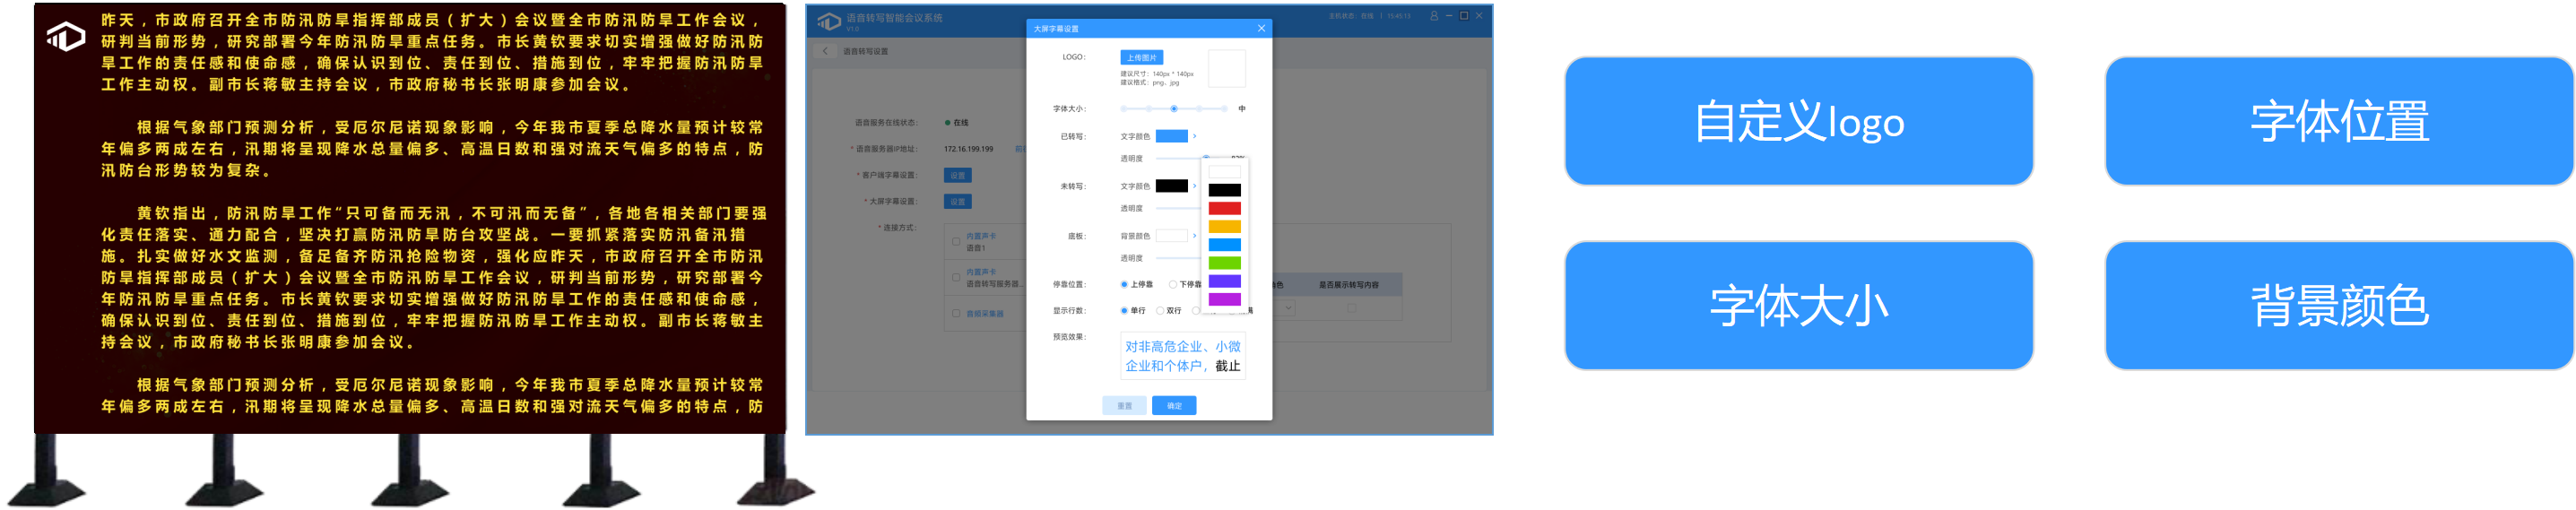Select the 下停靠 dock position radio
The width and height of the screenshot is (2576, 510).
tap(1173, 285)
